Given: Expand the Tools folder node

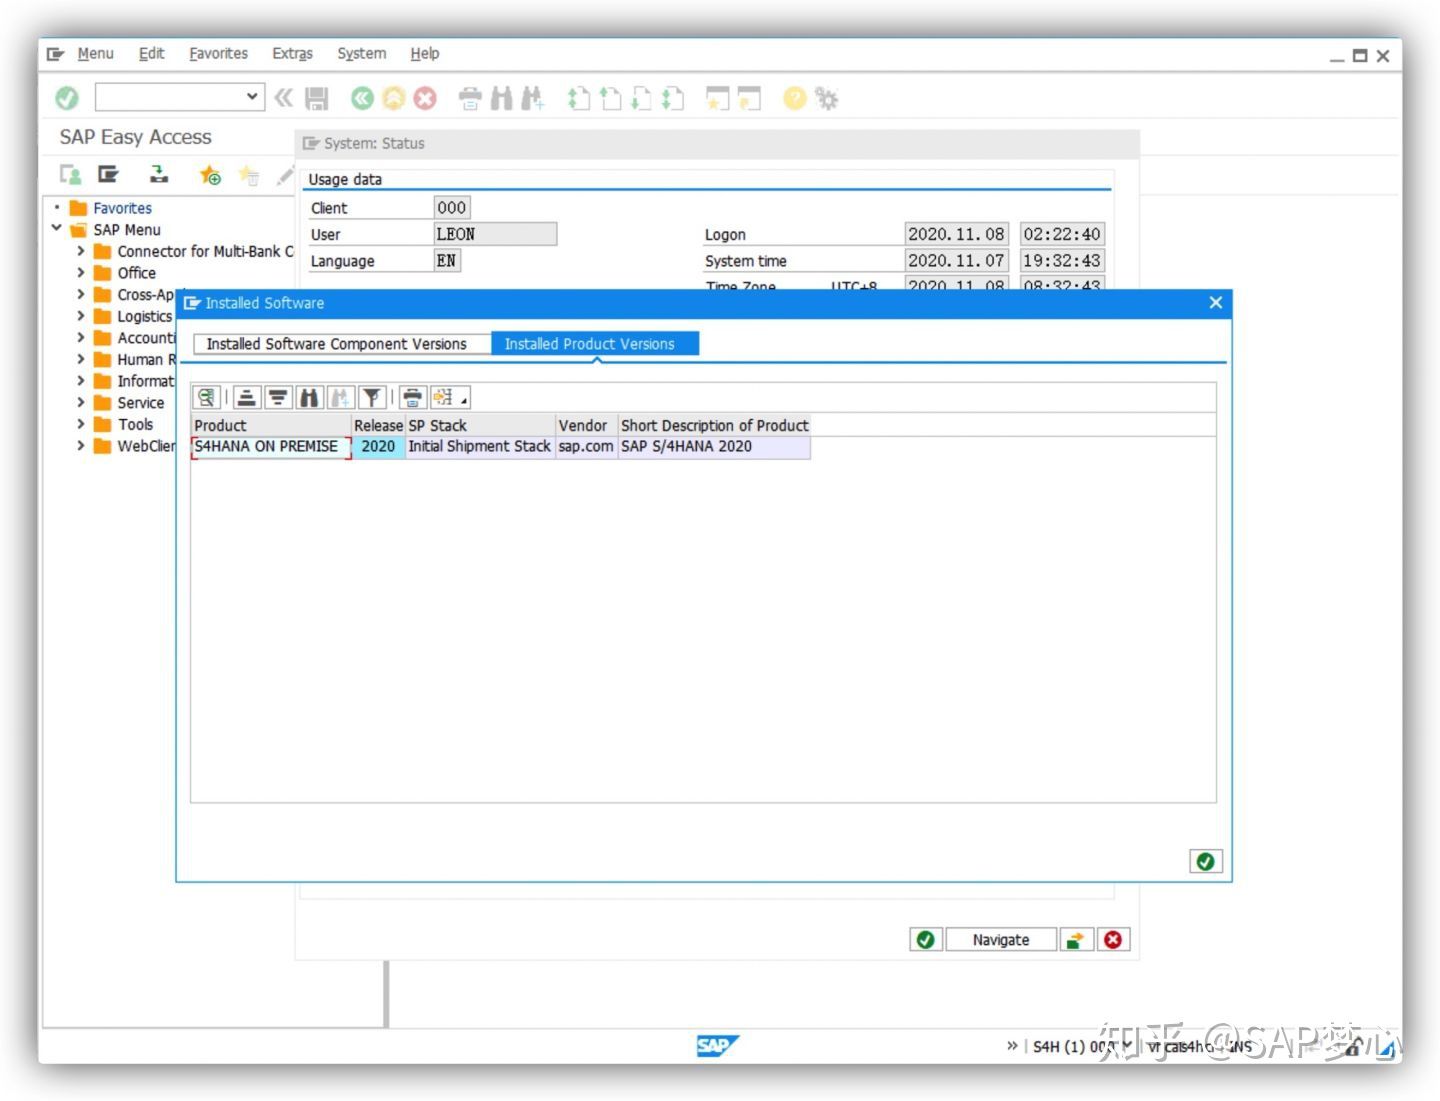Looking at the screenshot, I should pyautogui.click(x=81, y=424).
